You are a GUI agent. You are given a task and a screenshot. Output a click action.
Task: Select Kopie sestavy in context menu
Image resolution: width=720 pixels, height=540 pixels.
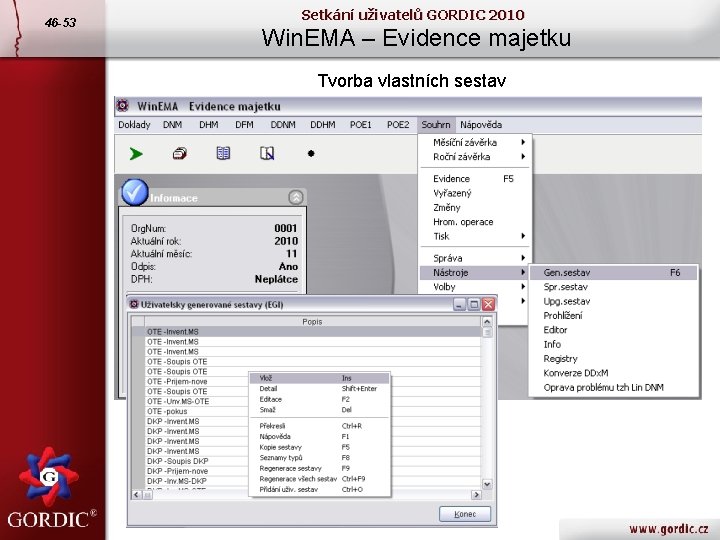click(320, 447)
